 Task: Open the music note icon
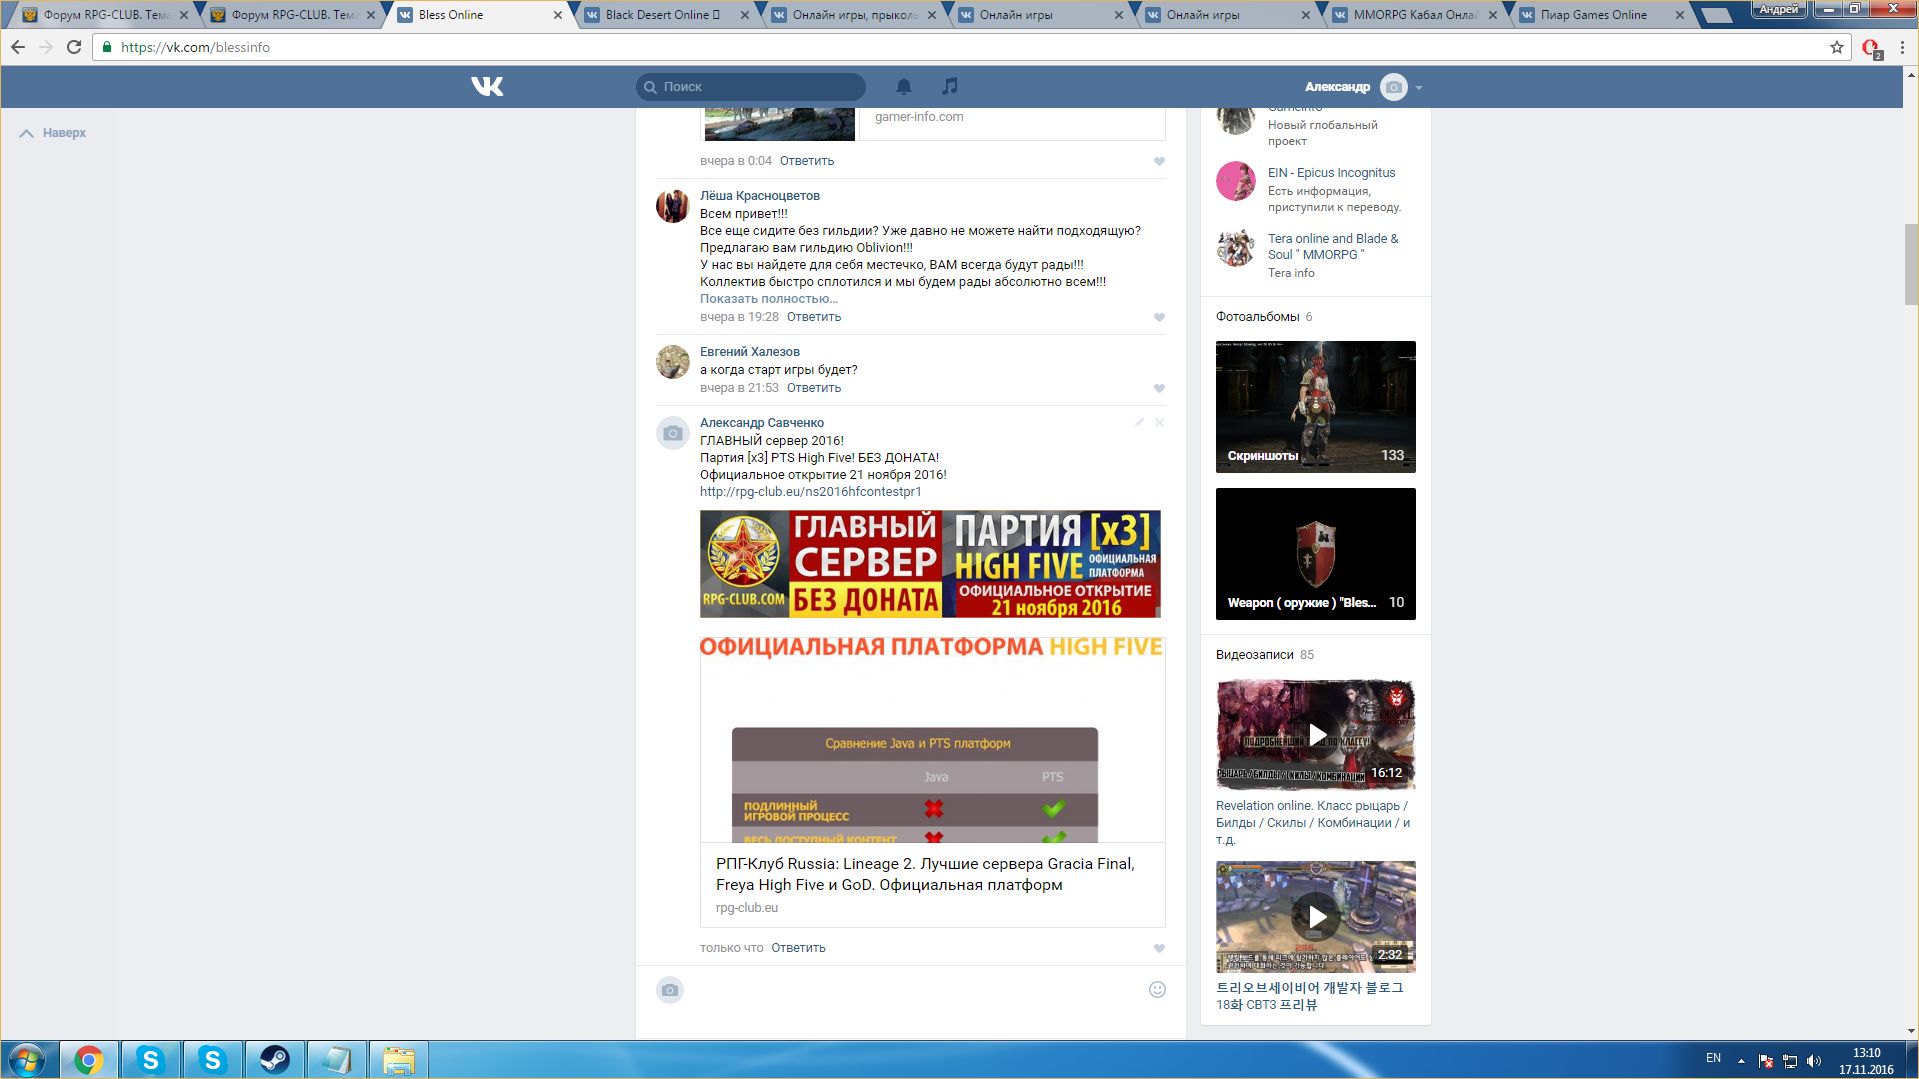(950, 87)
